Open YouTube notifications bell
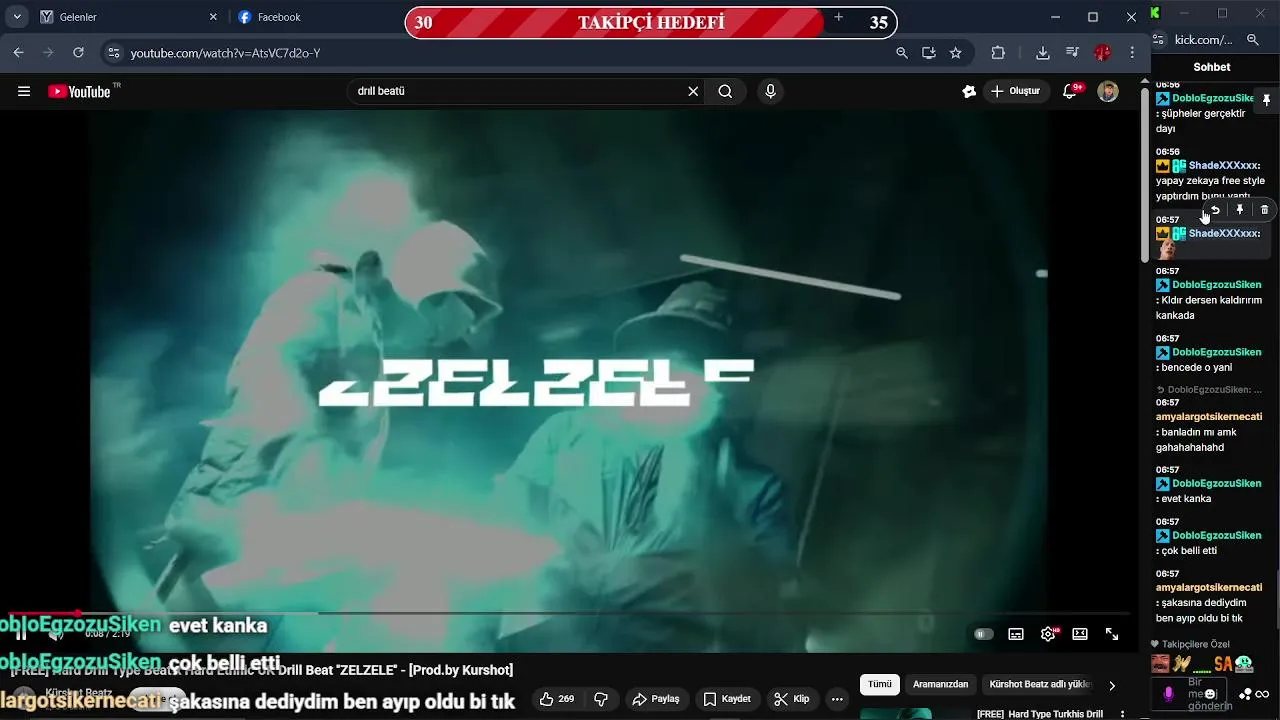This screenshot has height=720, width=1280. tap(1070, 91)
